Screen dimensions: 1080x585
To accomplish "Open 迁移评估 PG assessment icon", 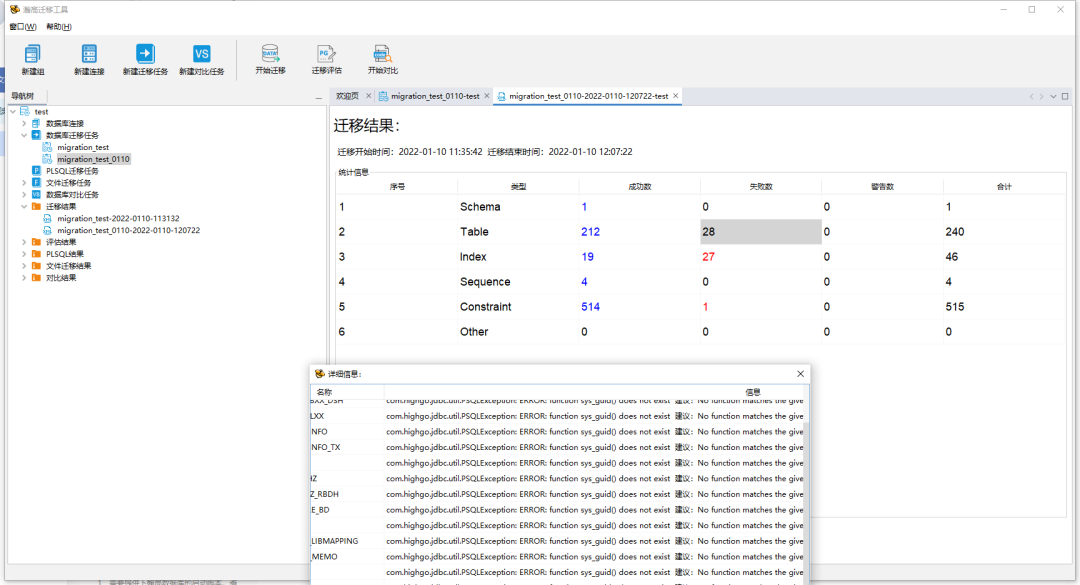I will pos(326,55).
